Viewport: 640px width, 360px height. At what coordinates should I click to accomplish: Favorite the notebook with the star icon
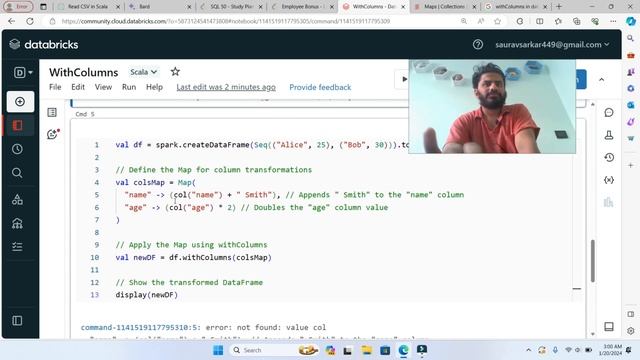coord(175,72)
